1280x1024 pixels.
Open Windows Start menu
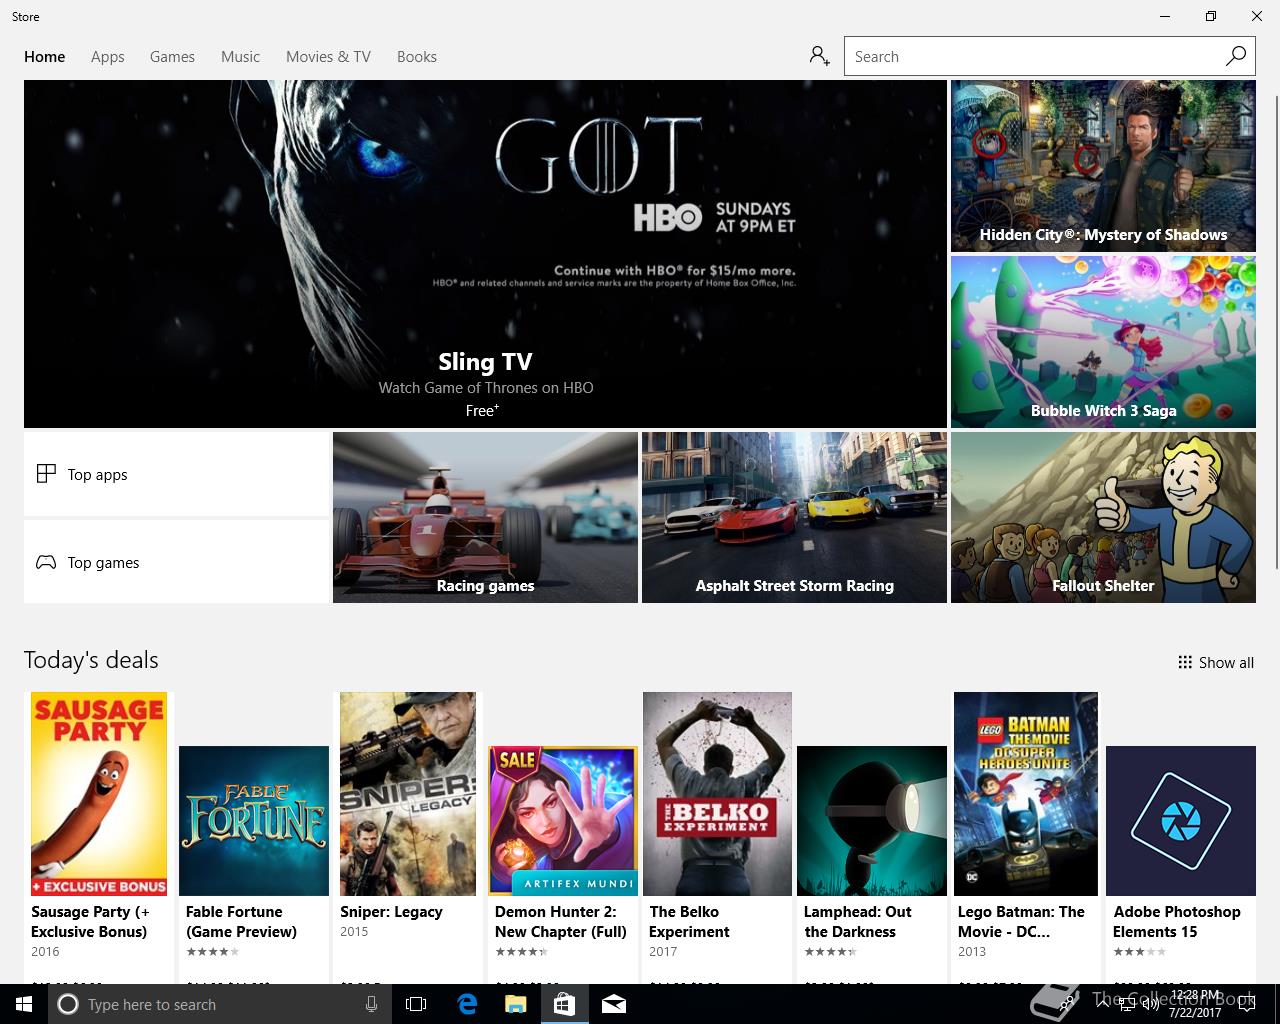tap(24, 1004)
